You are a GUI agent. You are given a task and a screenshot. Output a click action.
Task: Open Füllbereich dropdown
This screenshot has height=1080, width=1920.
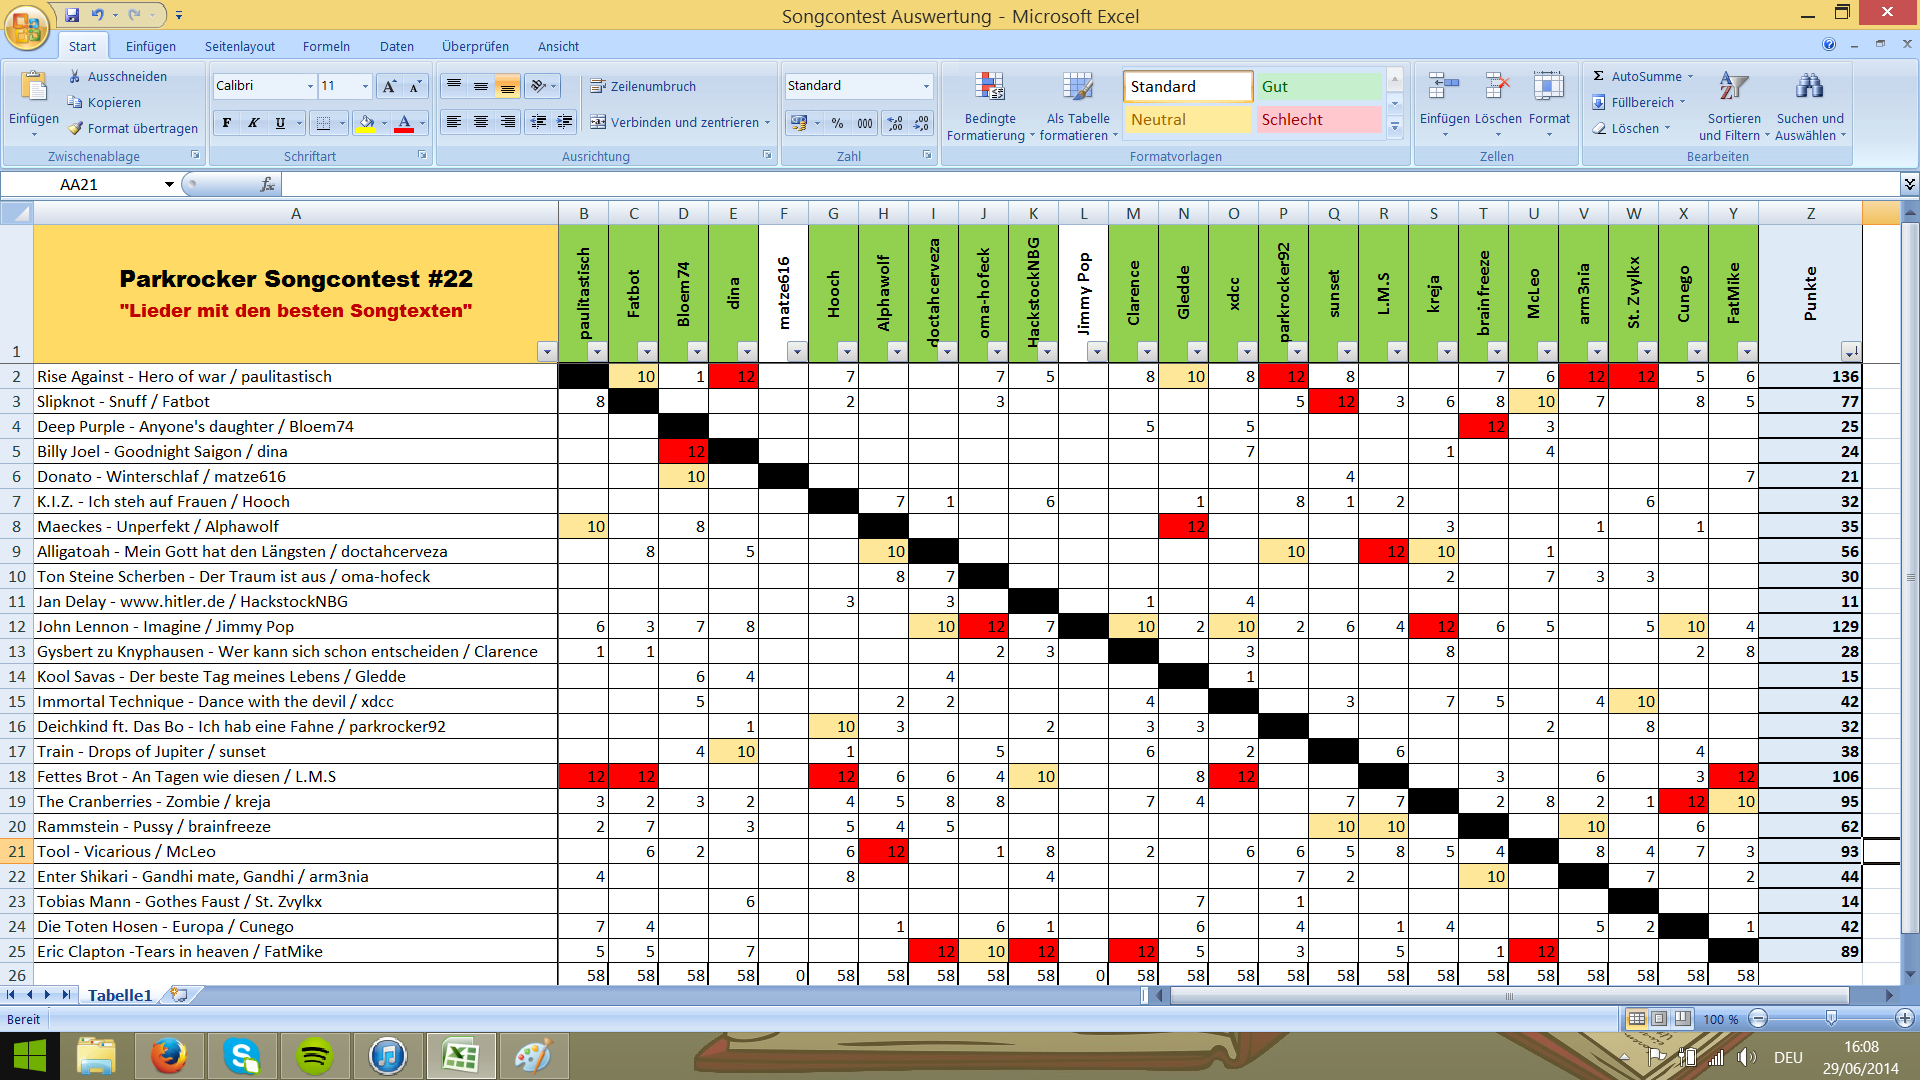(1640, 102)
